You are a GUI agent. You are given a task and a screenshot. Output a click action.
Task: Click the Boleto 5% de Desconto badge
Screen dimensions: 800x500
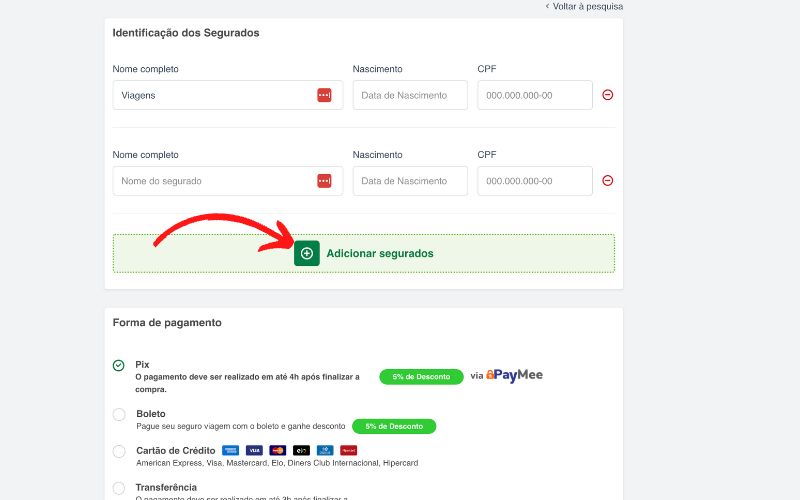pos(394,426)
